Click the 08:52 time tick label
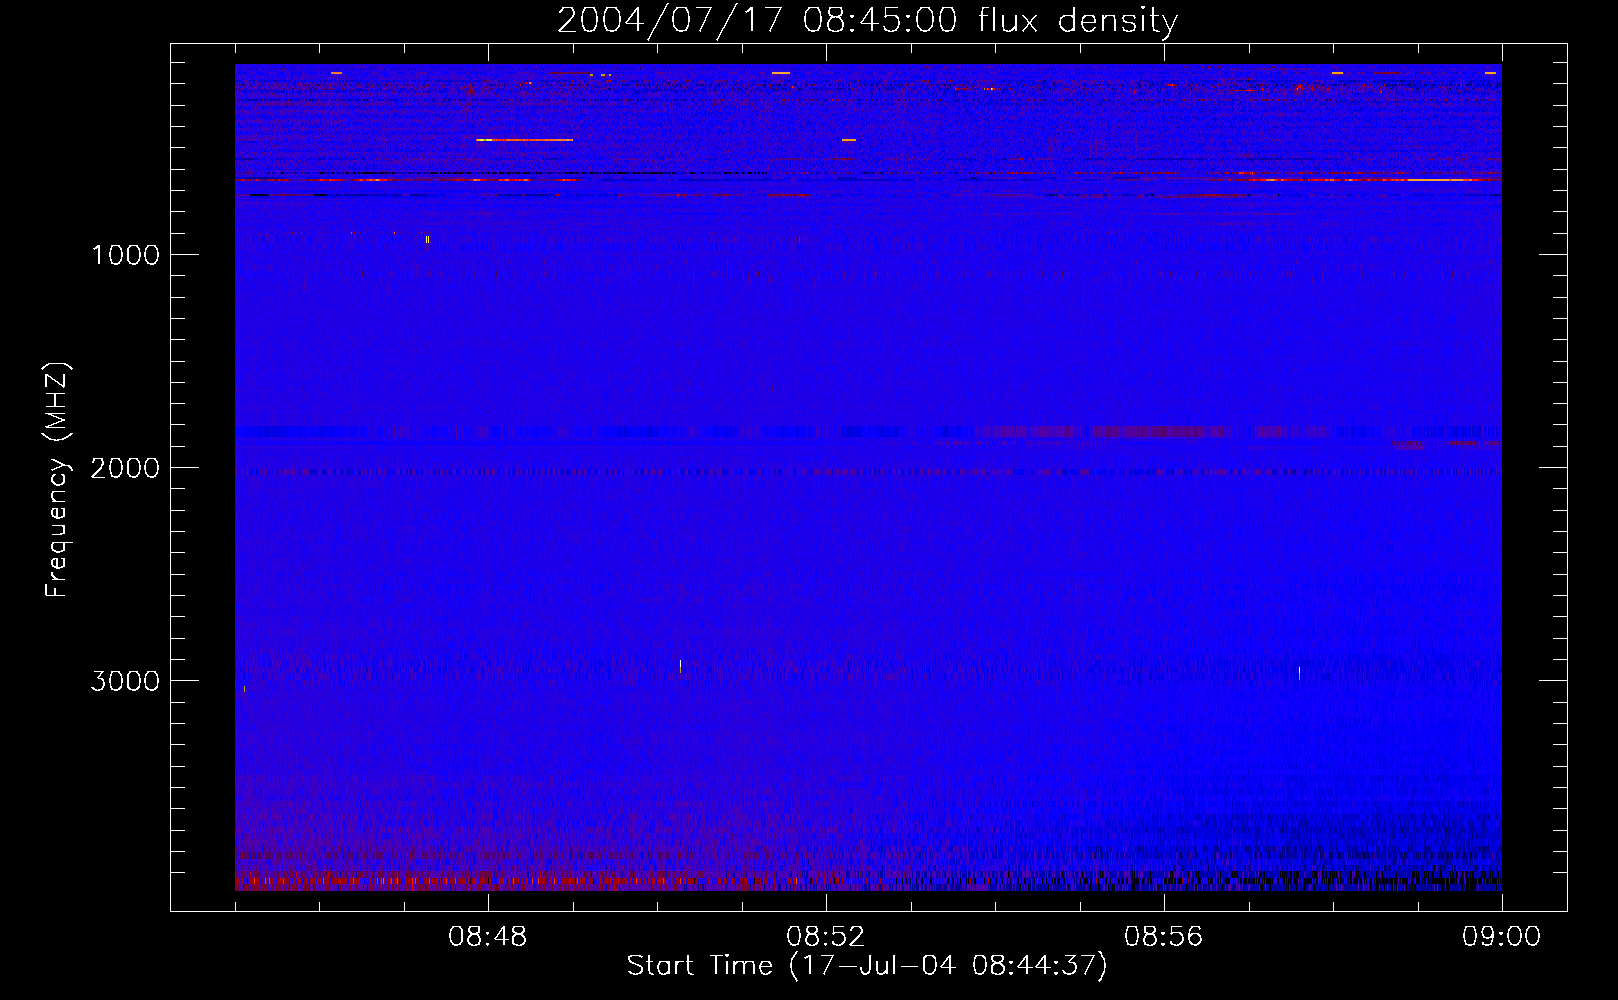 [x=826, y=937]
